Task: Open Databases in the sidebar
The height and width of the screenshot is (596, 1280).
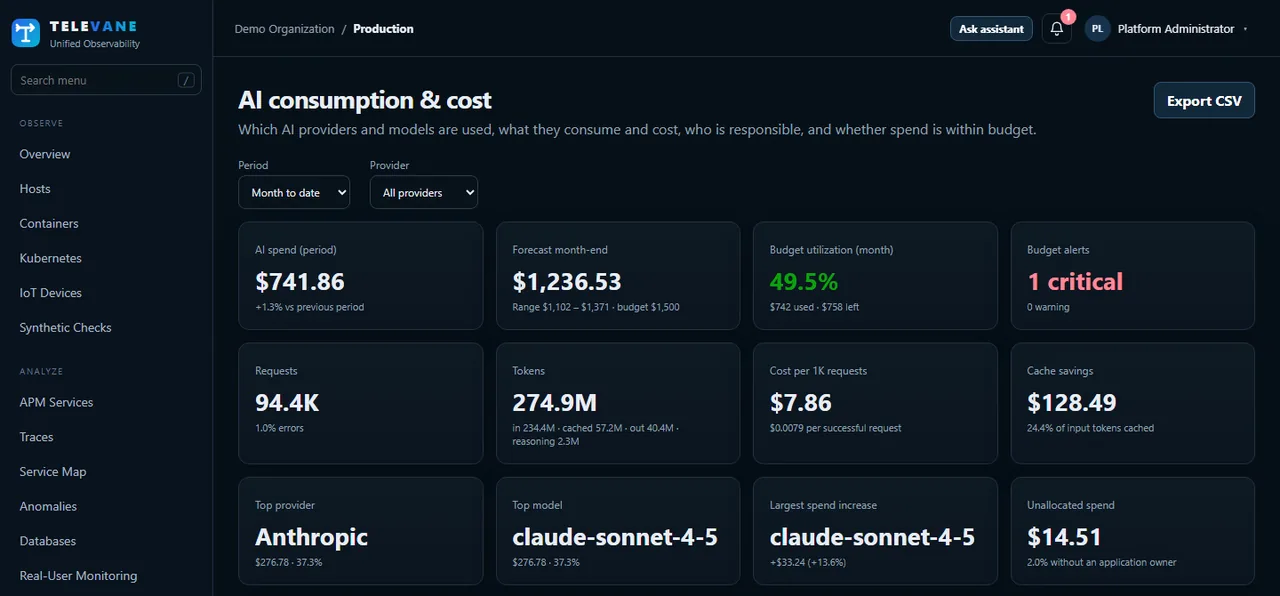Action: click(48, 541)
